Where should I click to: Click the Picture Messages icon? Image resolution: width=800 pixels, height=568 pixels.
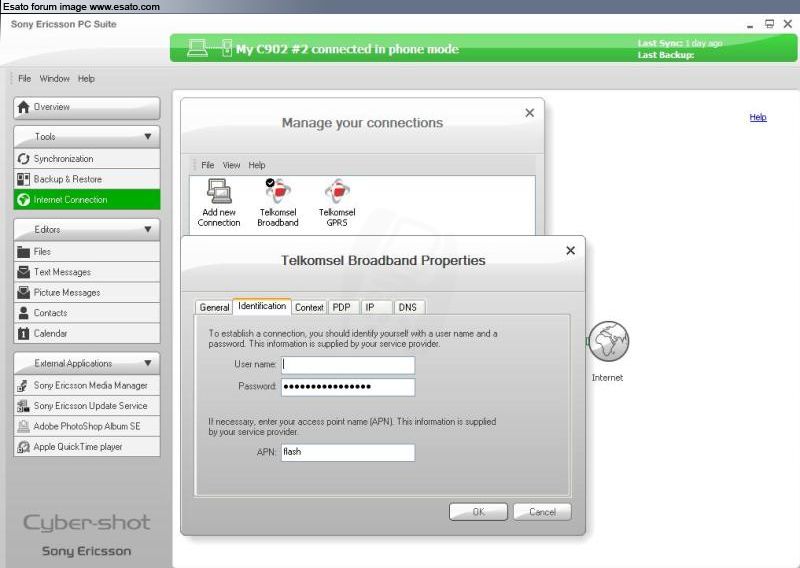pyautogui.click(x=23, y=292)
